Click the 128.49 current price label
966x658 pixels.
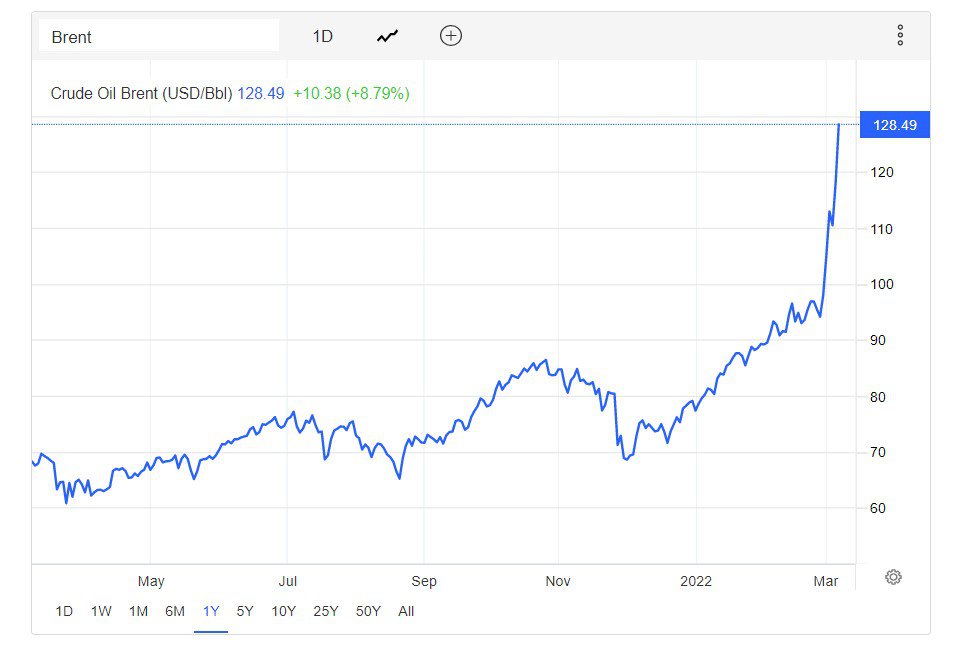coord(895,125)
